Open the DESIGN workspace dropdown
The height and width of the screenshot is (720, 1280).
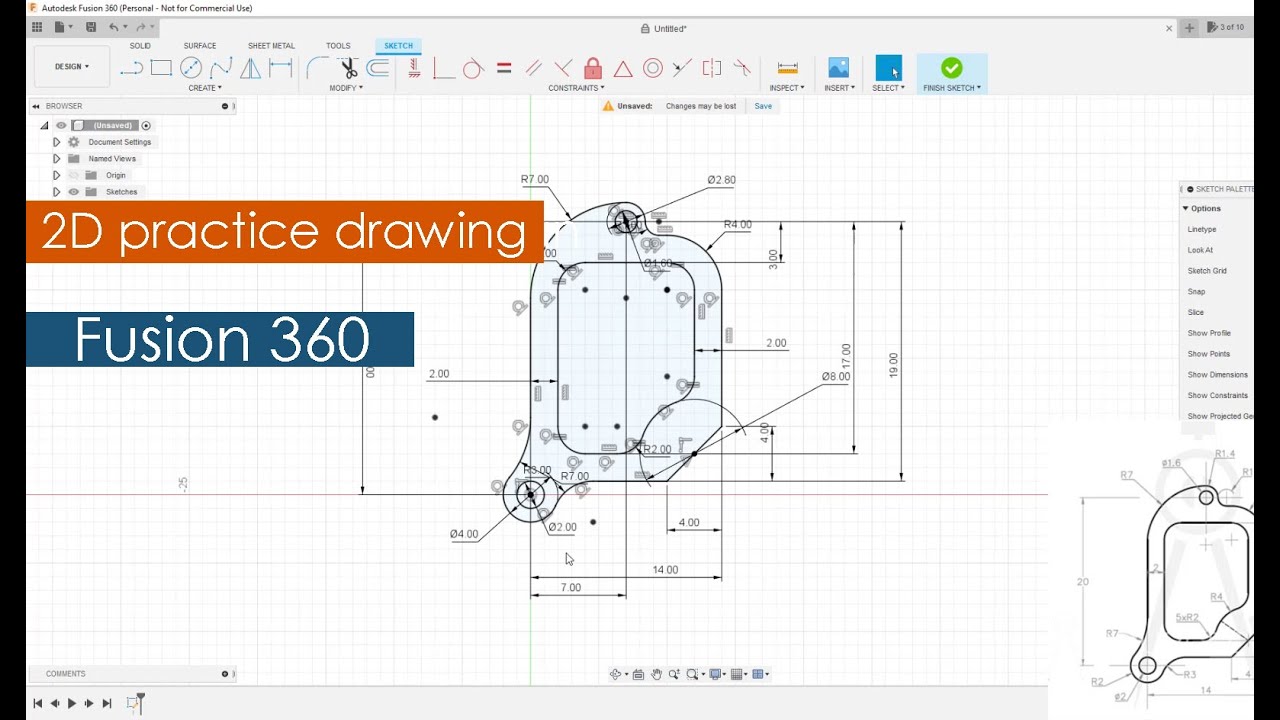click(71, 67)
